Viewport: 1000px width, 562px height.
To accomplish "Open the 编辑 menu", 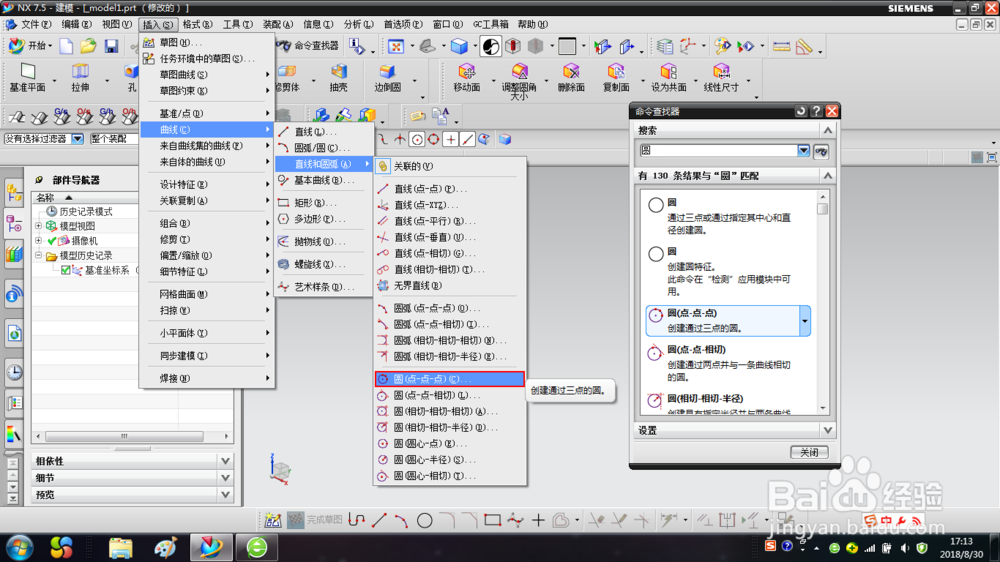I will [x=77, y=24].
